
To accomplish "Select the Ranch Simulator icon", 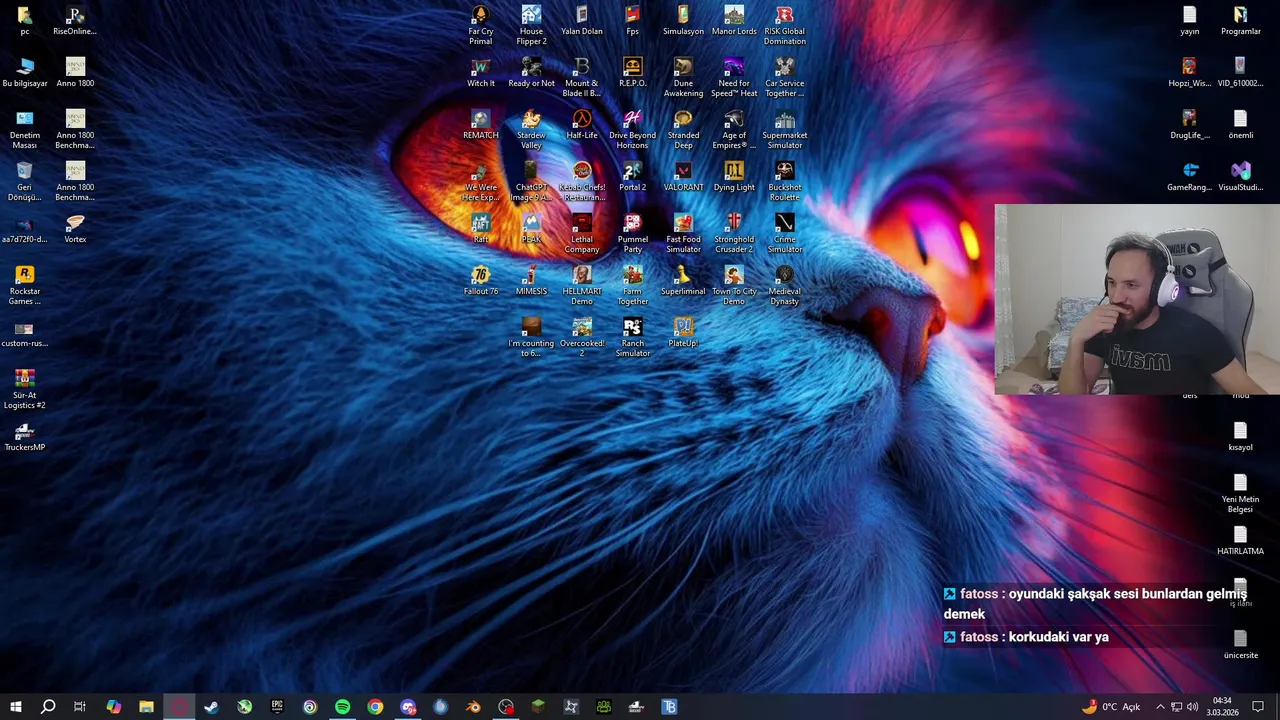I will (632, 337).
